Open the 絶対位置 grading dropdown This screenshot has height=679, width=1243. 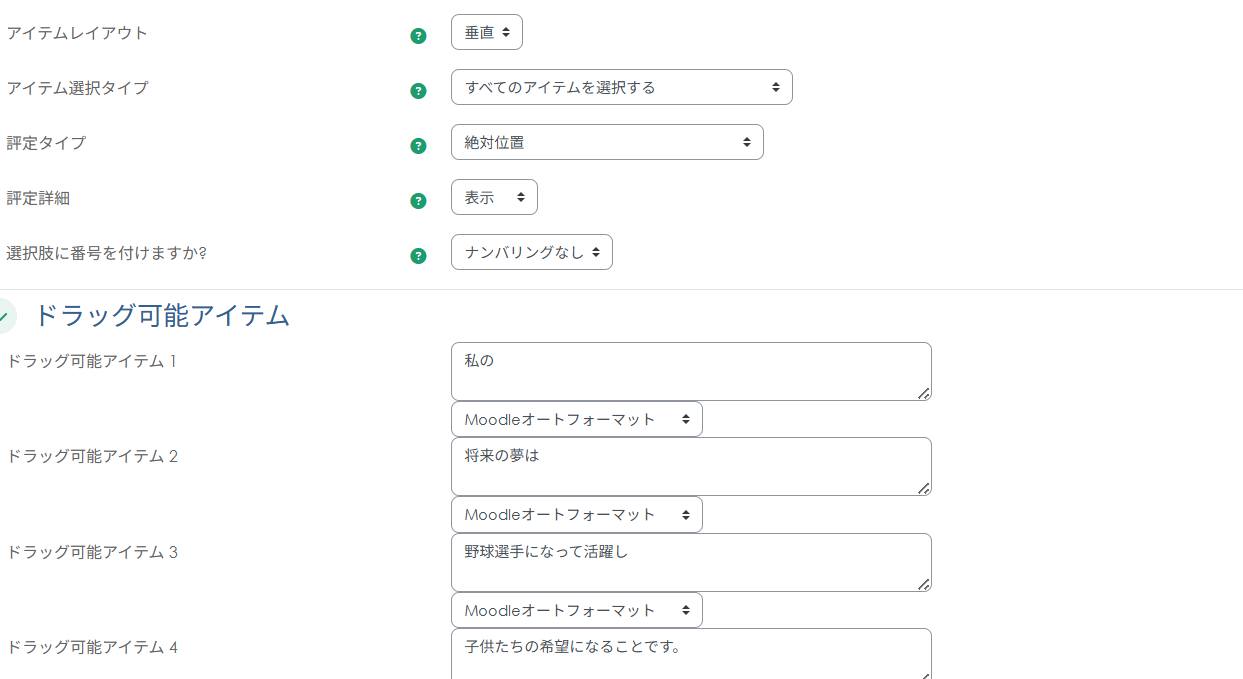[607, 142]
